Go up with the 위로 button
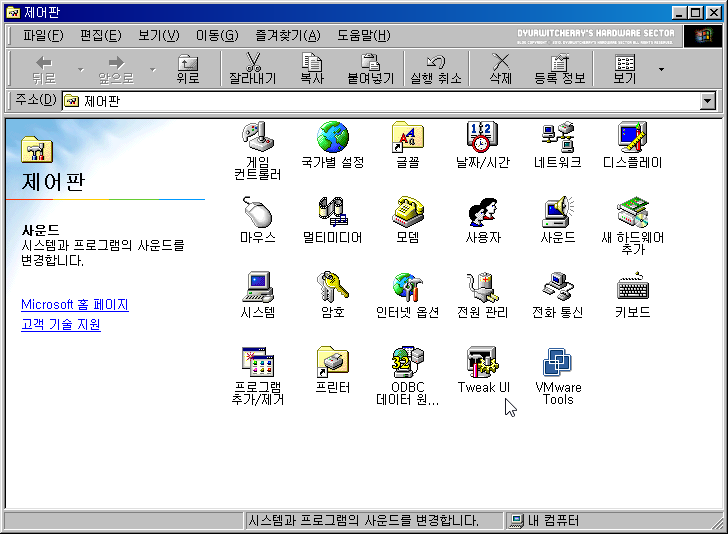The width and height of the screenshot is (728, 534). pos(188,69)
